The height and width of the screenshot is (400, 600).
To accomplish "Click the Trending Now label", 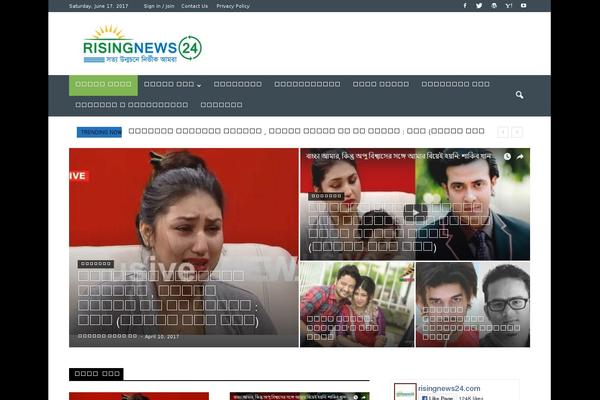I will tap(99, 132).
